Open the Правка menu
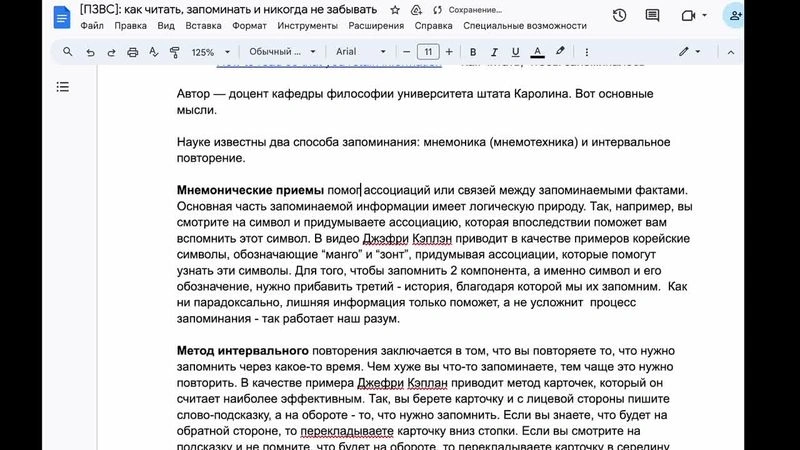This screenshot has height=450, width=800. pyautogui.click(x=131, y=26)
